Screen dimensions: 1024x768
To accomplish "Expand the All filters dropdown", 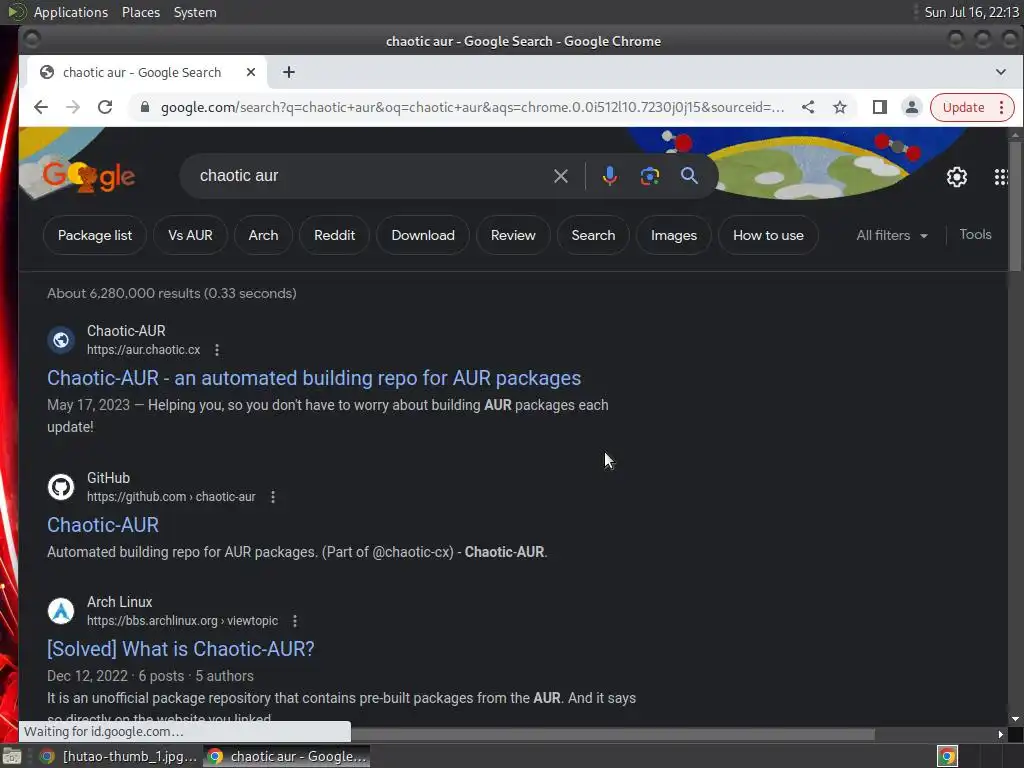I will (x=892, y=235).
